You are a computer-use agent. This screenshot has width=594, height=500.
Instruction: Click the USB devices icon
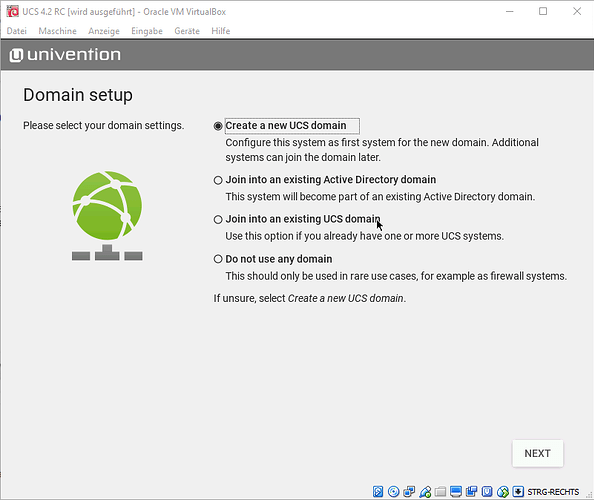click(x=425, y=492)
